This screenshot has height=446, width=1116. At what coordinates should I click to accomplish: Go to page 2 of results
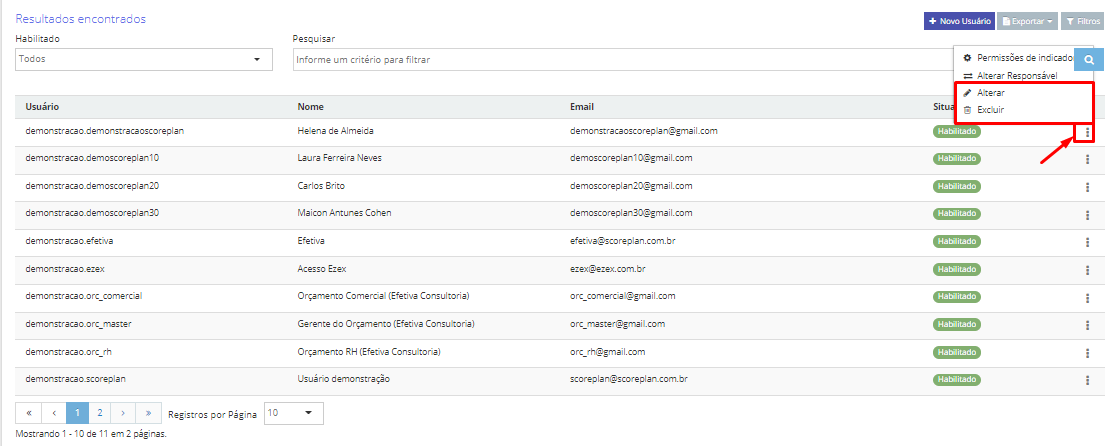(x=100, y=413)
